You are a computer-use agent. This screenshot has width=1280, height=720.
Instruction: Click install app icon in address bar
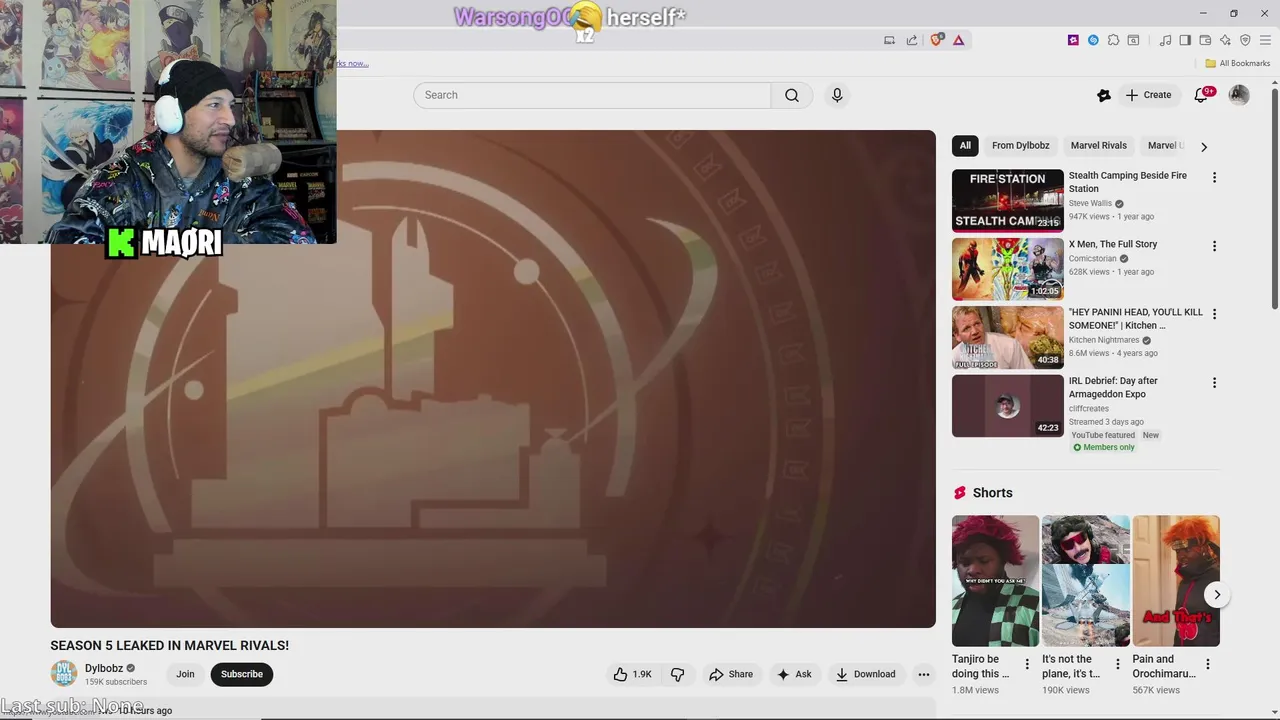point(889,40)
